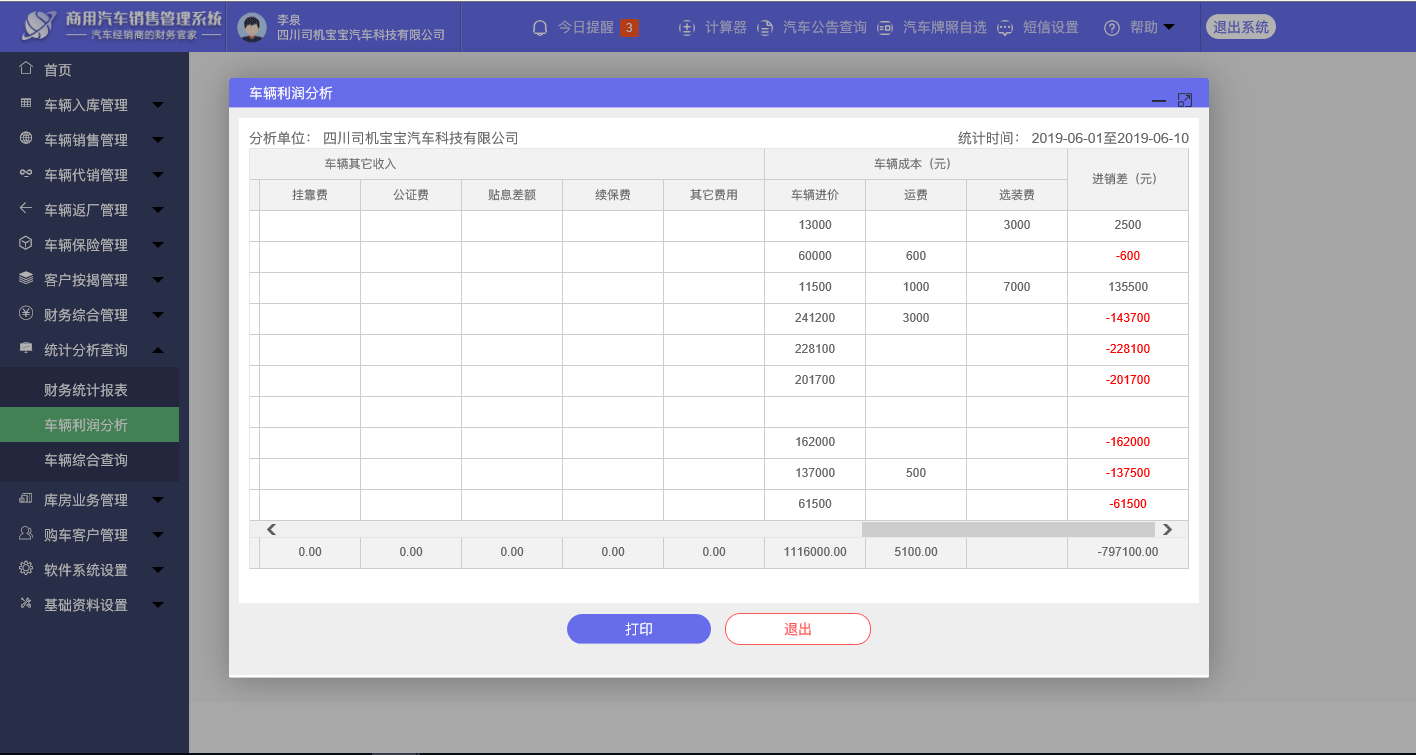Expand 财务综合管理 submenu arrow
Image resolution: width=1416 pixels, height=755 pixels.
158,315
